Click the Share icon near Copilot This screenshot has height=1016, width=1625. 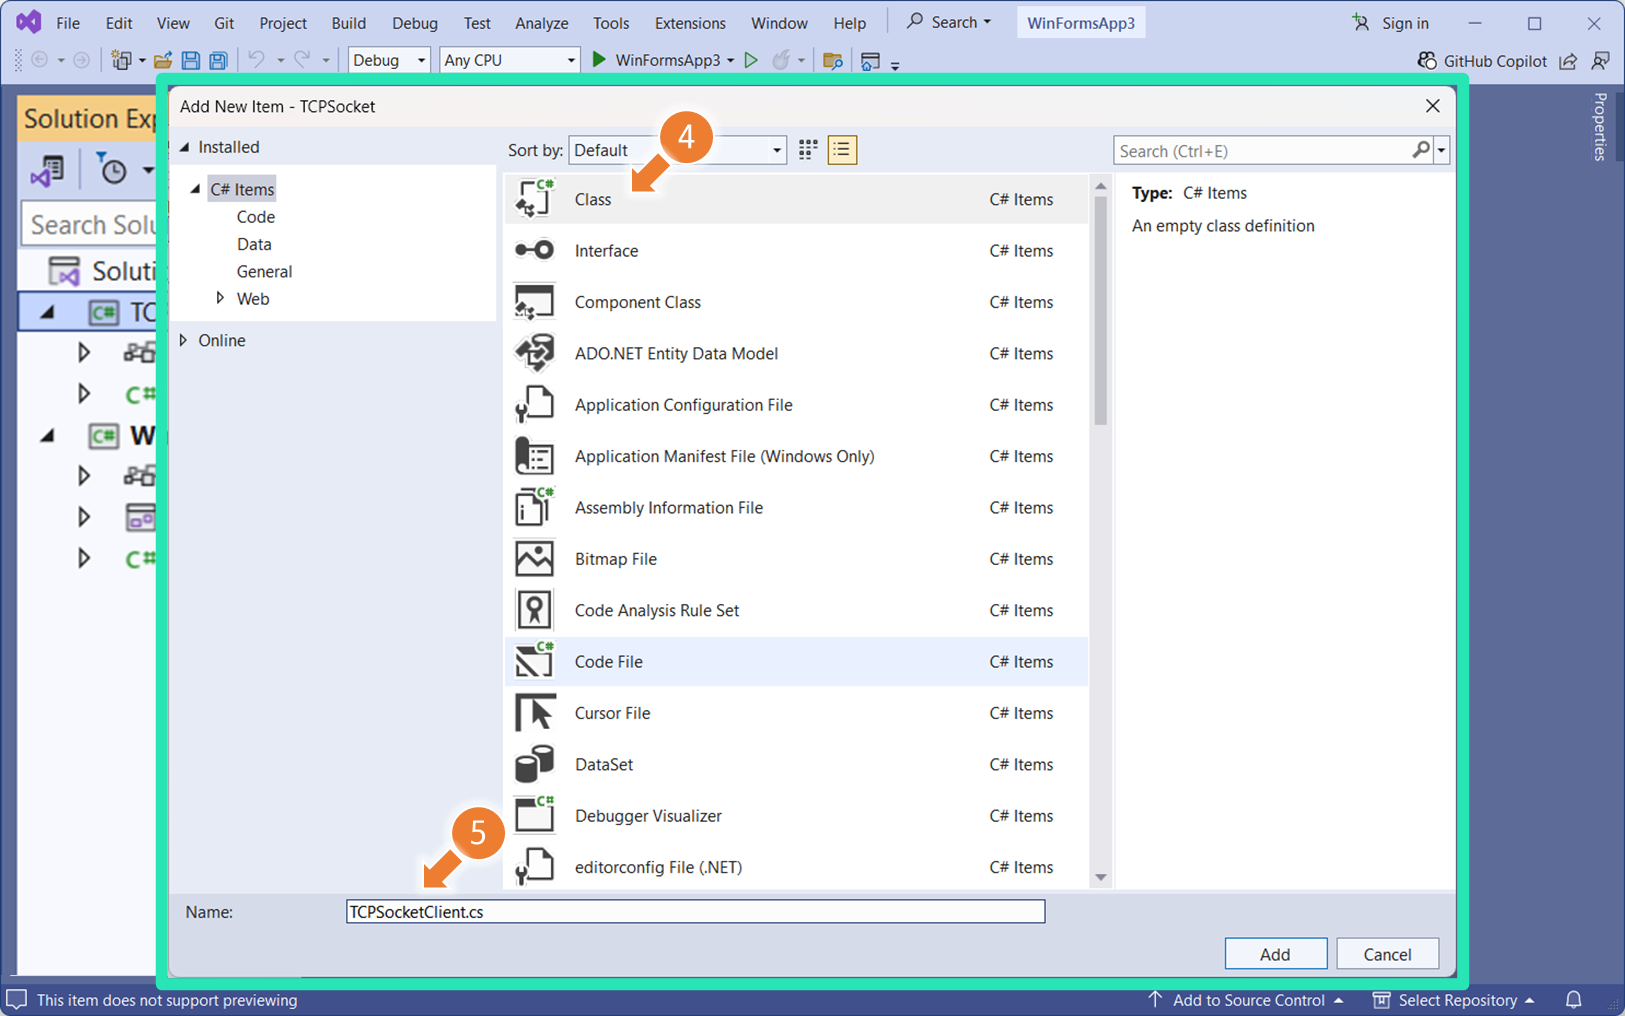pos(1568,61)
